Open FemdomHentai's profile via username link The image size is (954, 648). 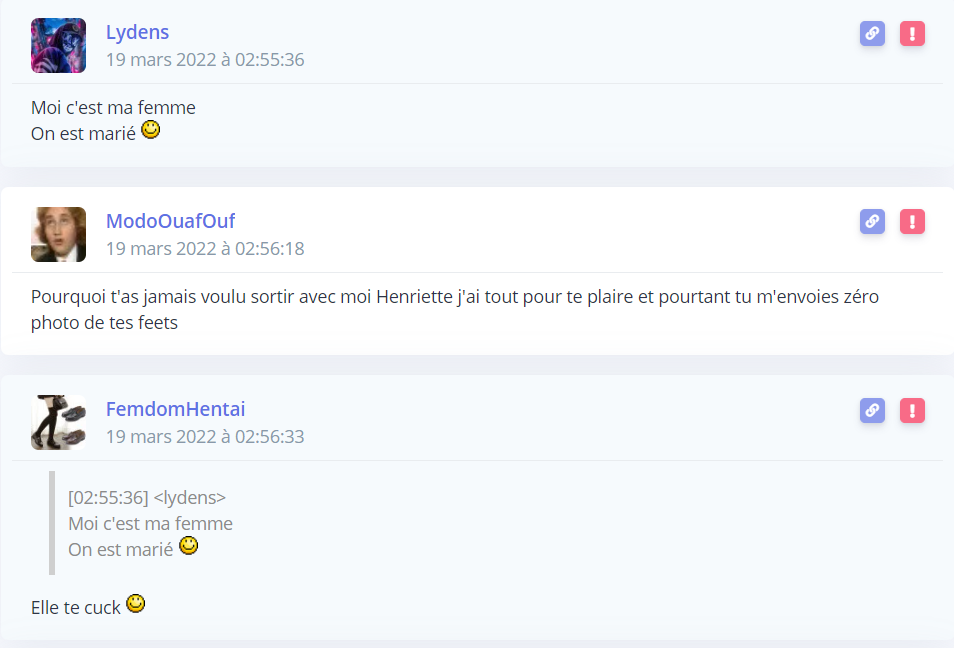[x=175, y=409]
